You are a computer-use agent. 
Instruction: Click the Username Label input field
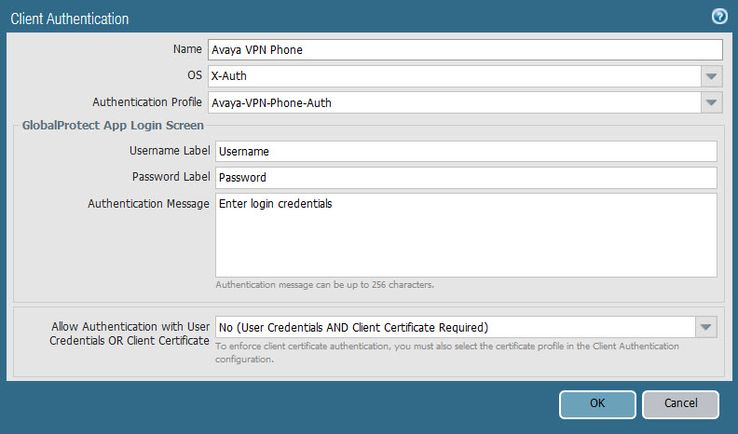[466, 151]
